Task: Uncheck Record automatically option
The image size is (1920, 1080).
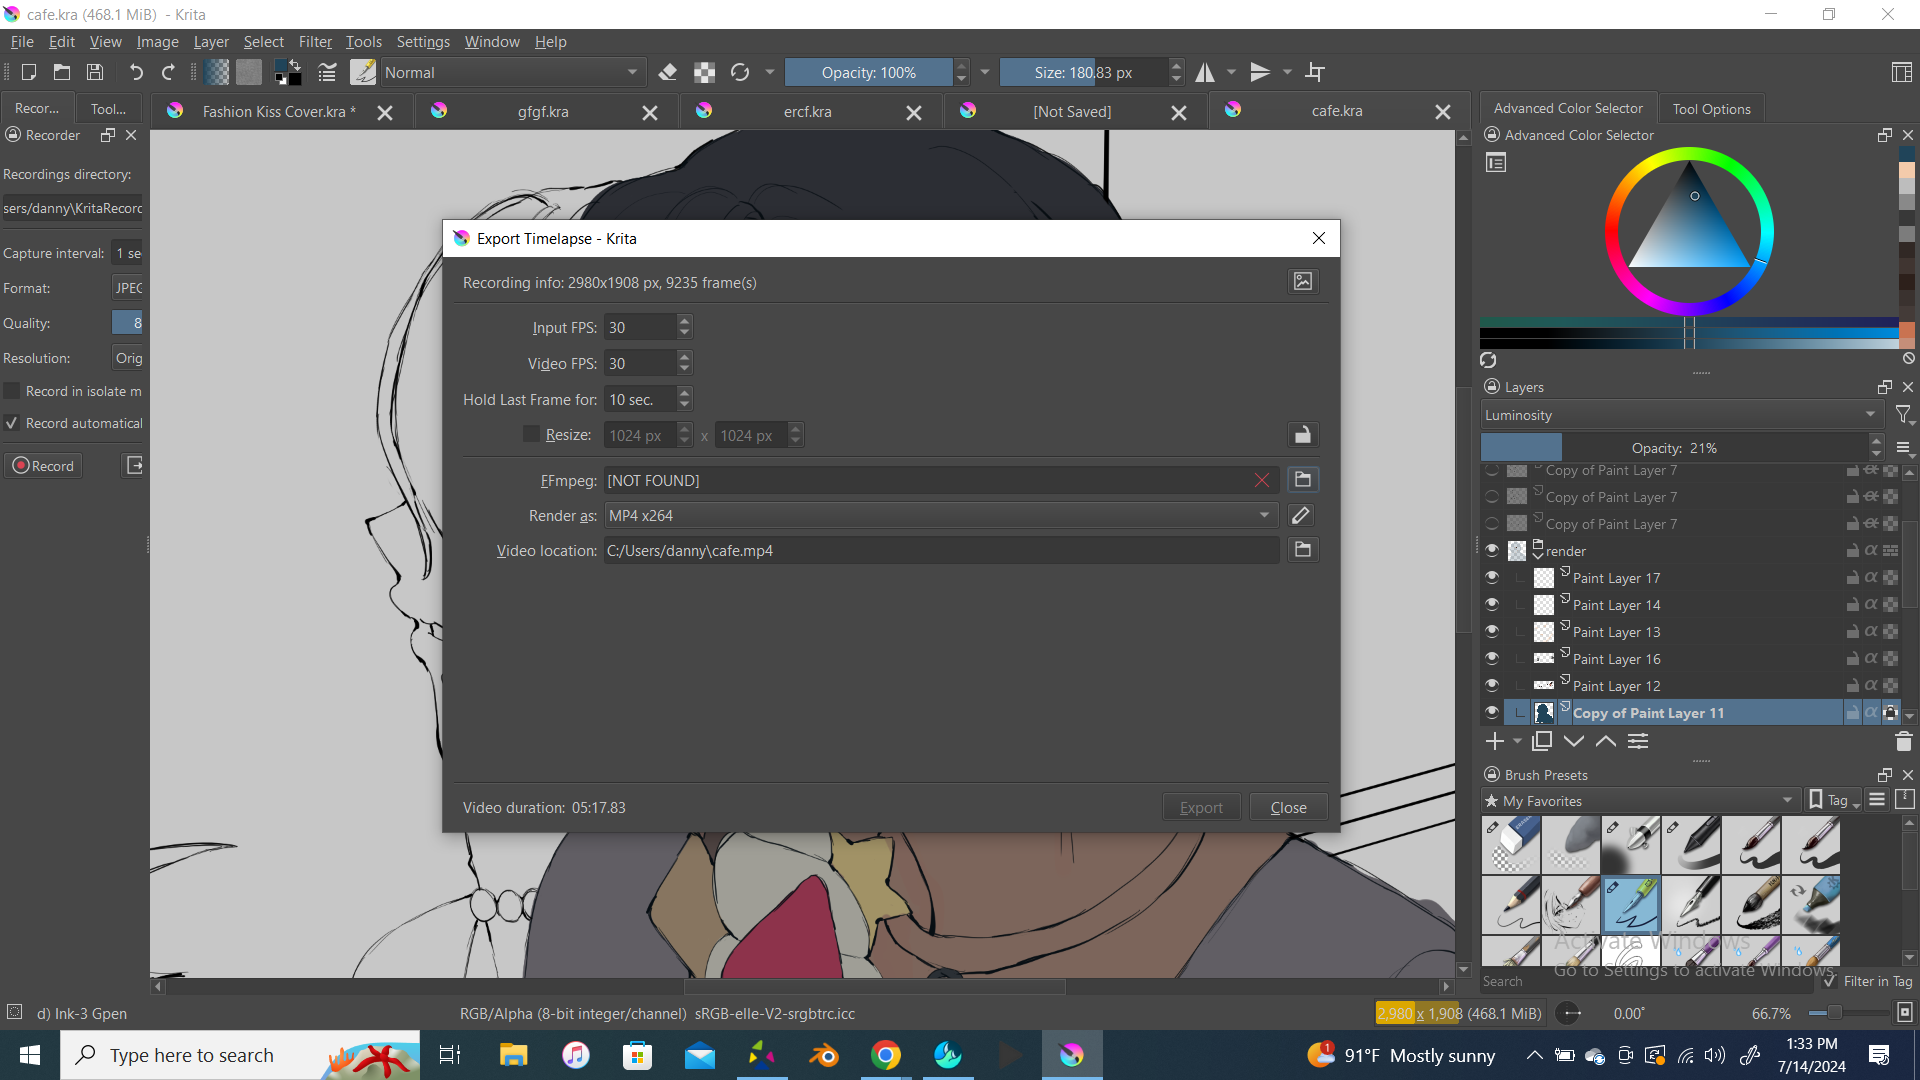Action: coord(12,423)
